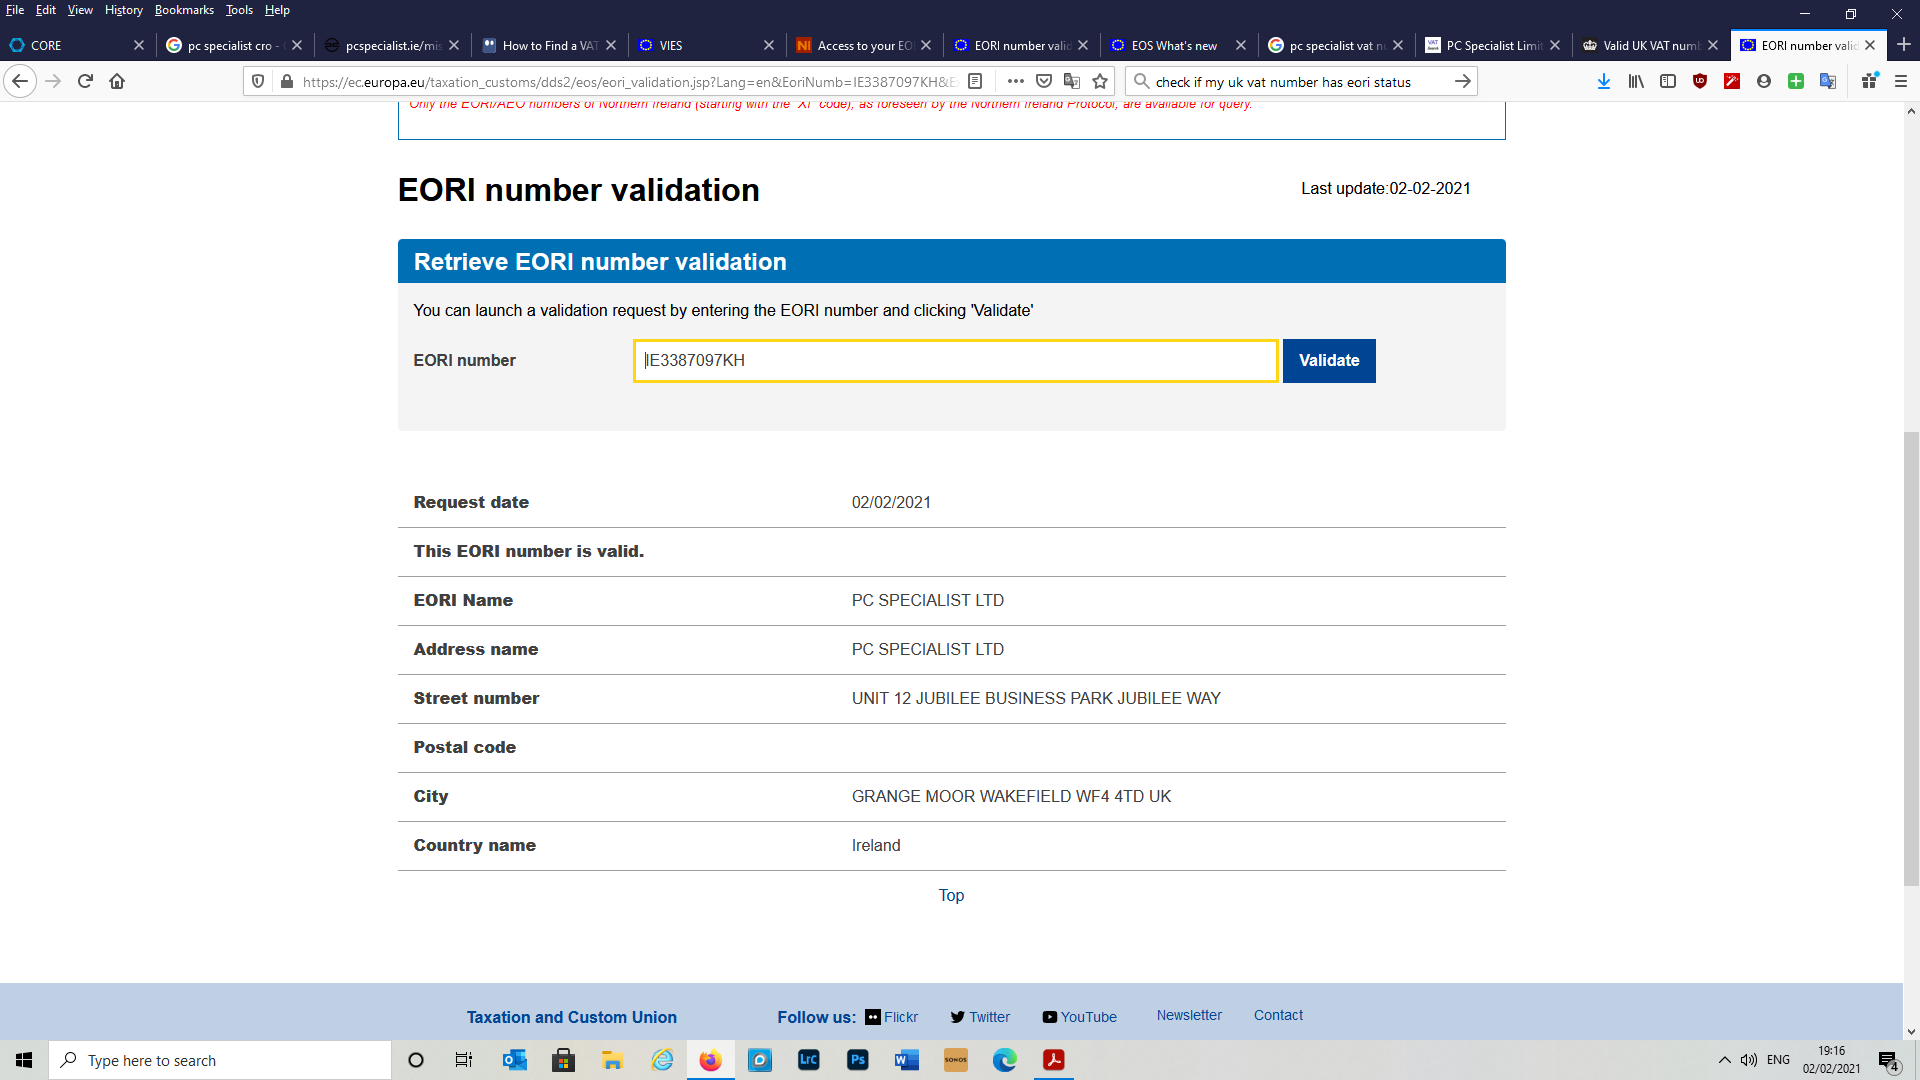The width and height of the screenshot is (1920, 1080).
Task: Open the notification action center
Action: (x=1888, y=1060)
